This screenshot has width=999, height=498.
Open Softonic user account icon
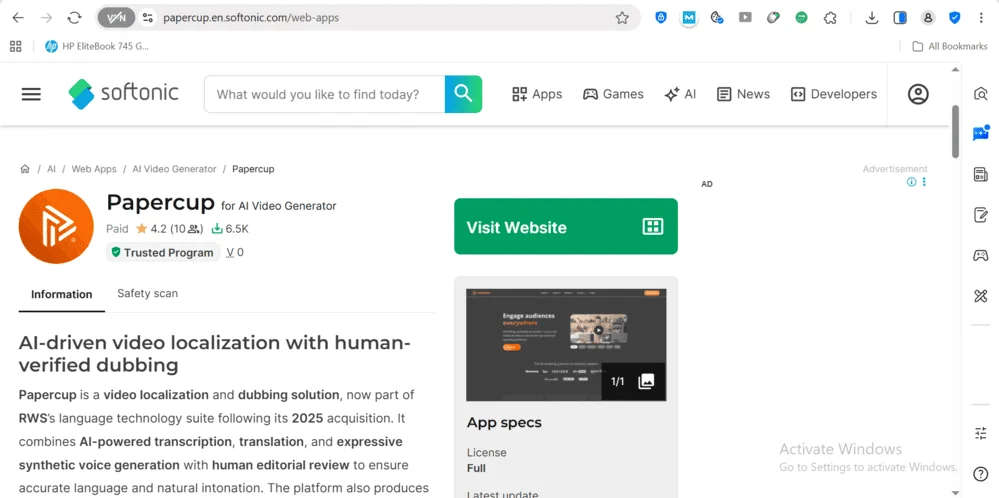click(x=918, y=94)
